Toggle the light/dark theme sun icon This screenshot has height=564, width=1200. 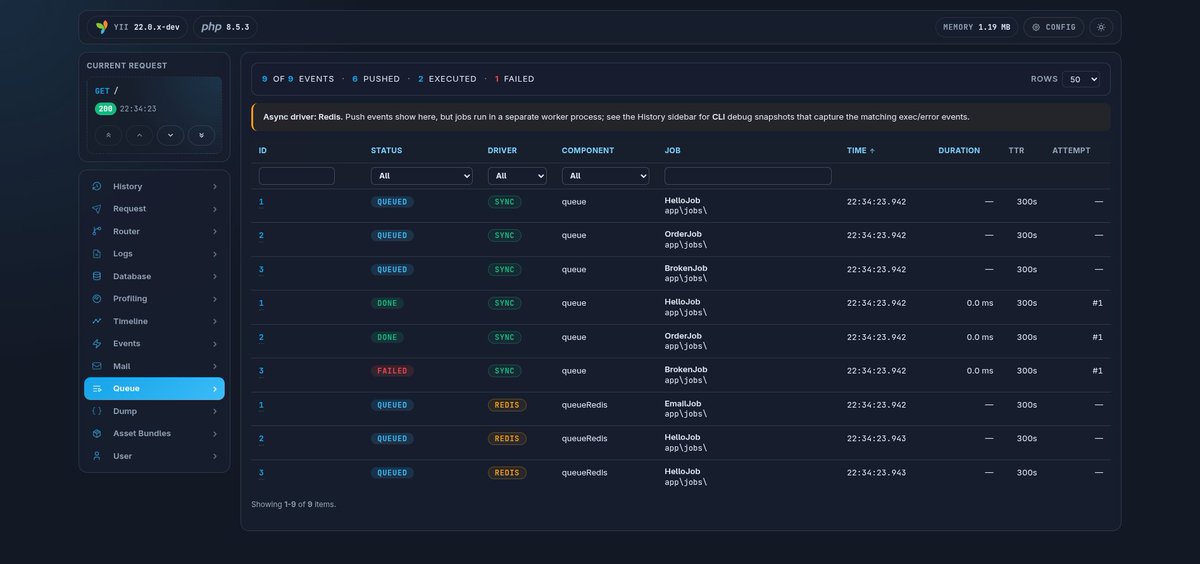[x=1101, y=27]
